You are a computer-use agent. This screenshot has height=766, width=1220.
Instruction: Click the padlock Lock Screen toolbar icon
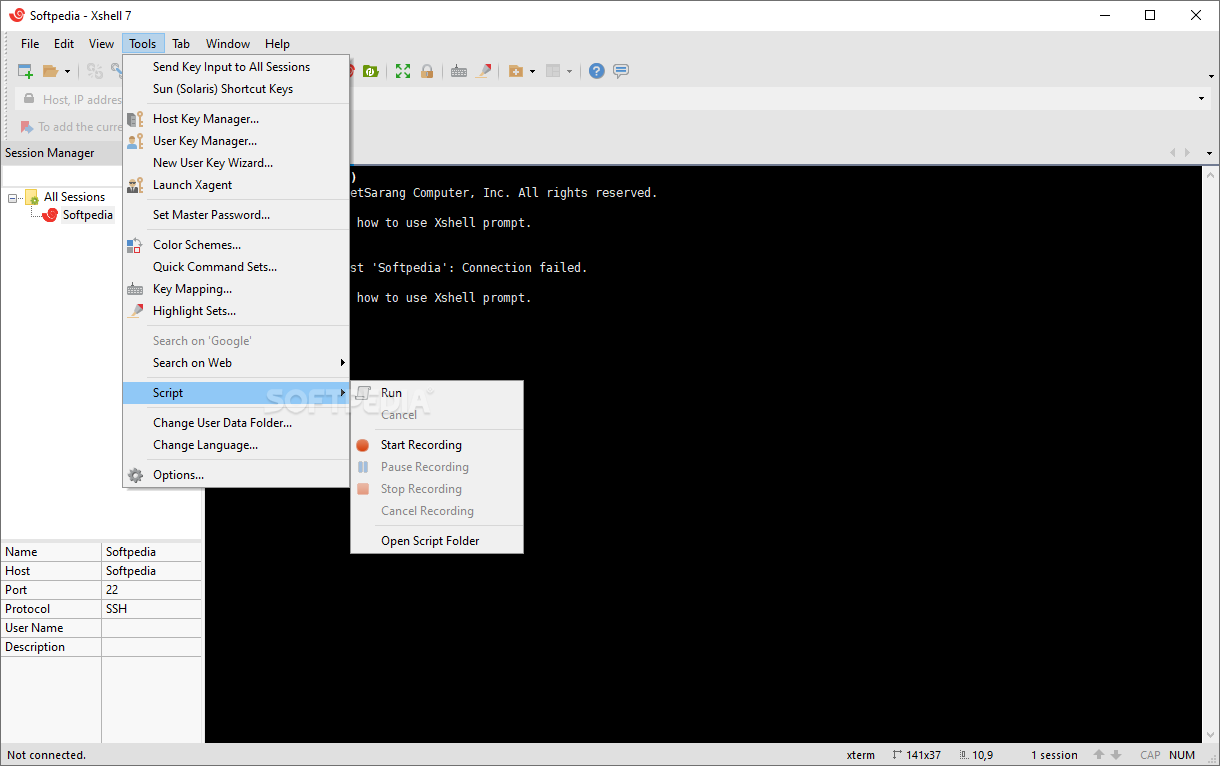(427, 71)
